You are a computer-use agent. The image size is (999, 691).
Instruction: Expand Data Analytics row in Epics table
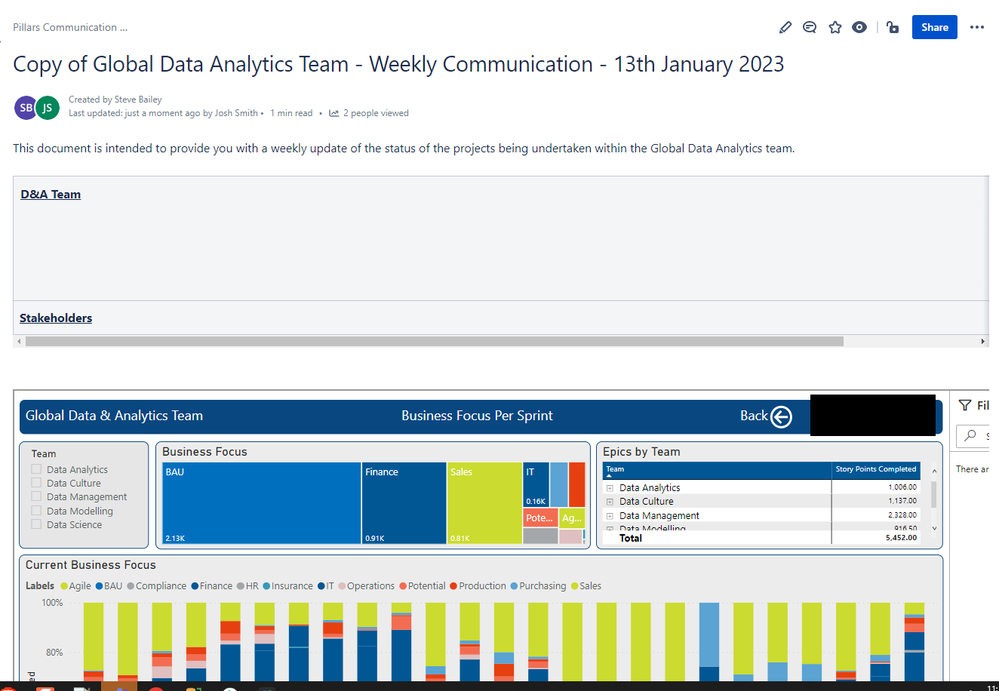coord(610,488)
